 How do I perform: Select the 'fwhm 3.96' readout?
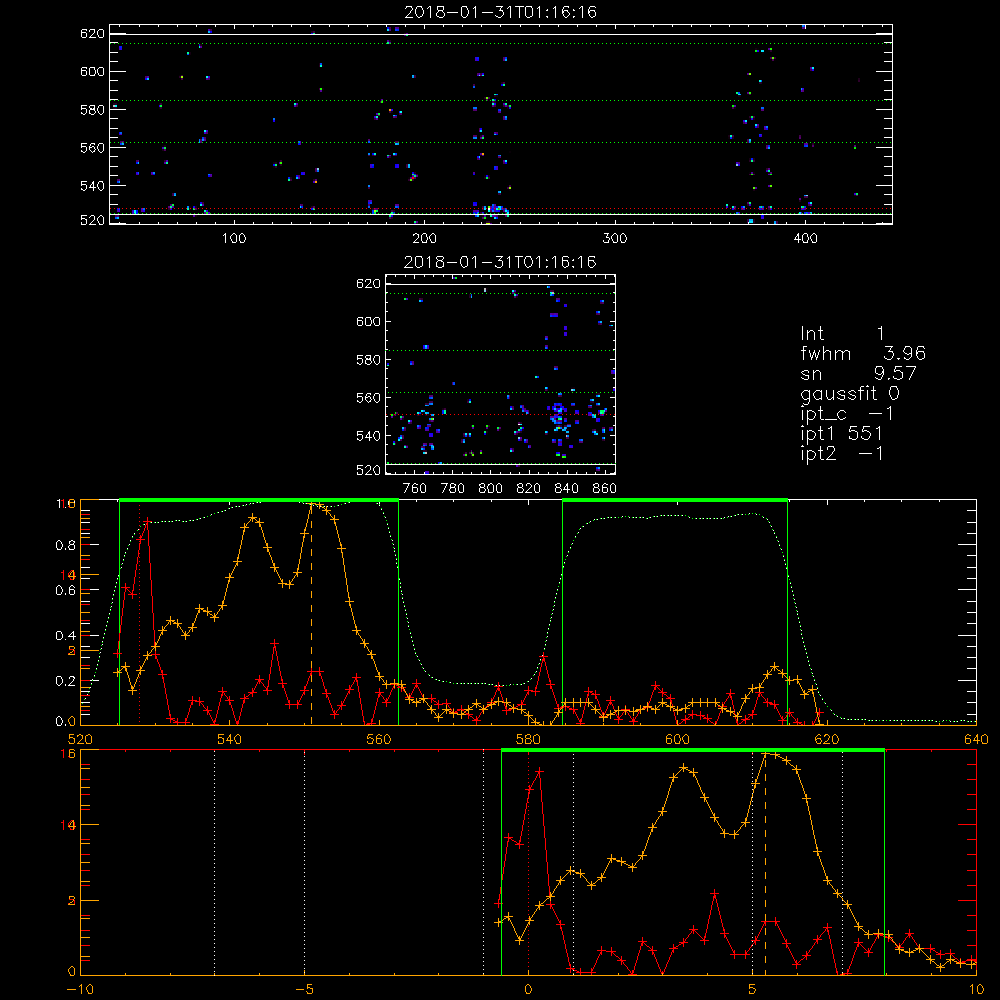(x=863, y=353)
